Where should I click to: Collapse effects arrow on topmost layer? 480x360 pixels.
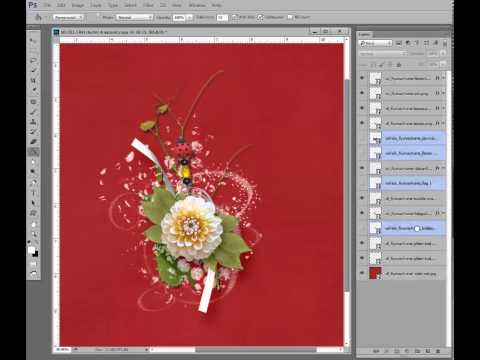click(444, 78)
